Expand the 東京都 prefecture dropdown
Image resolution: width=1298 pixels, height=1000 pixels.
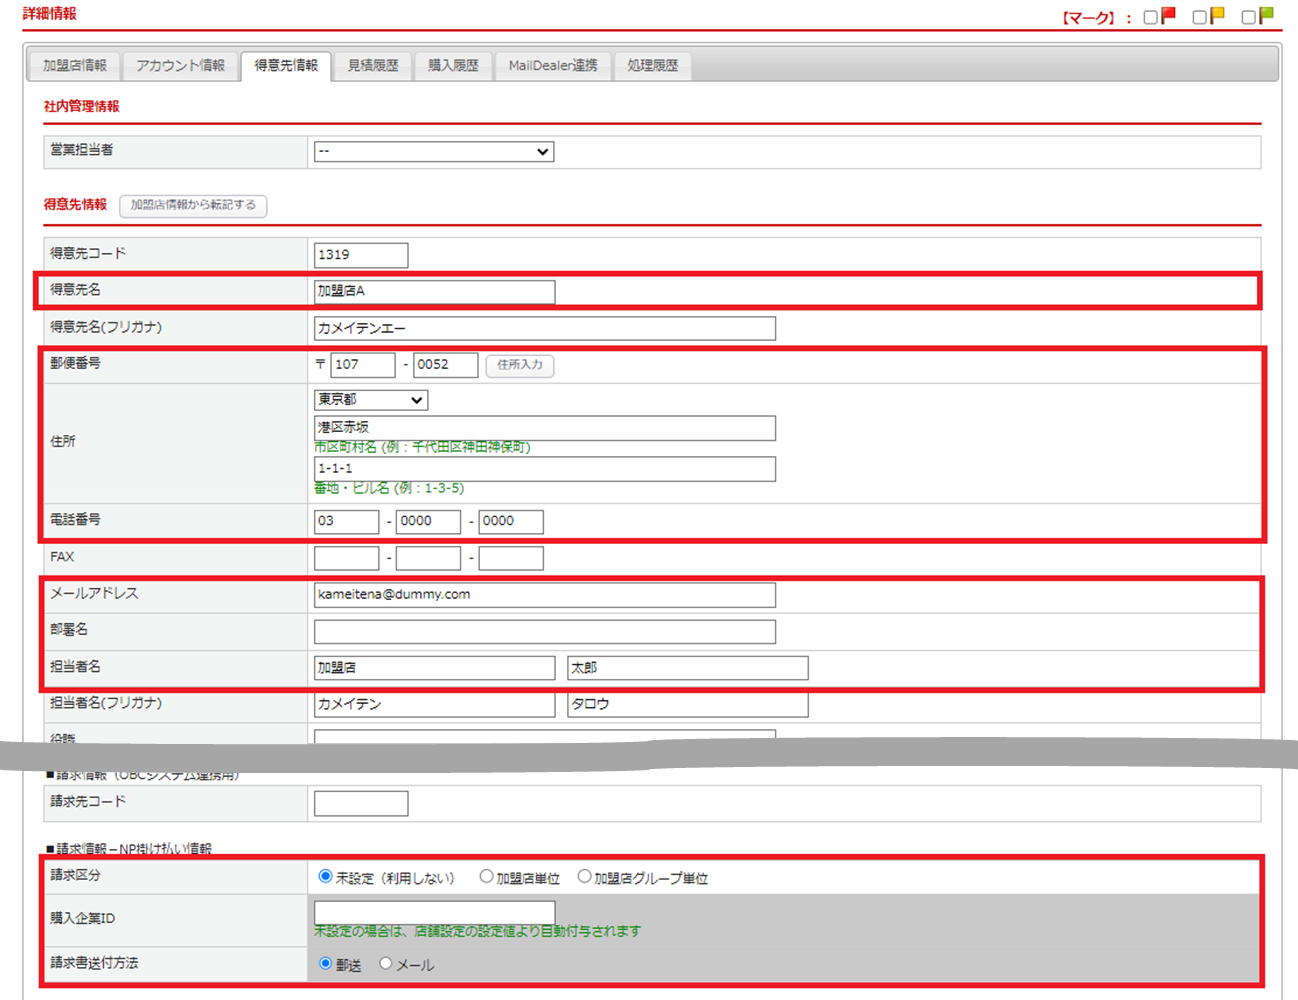[370, 400]
